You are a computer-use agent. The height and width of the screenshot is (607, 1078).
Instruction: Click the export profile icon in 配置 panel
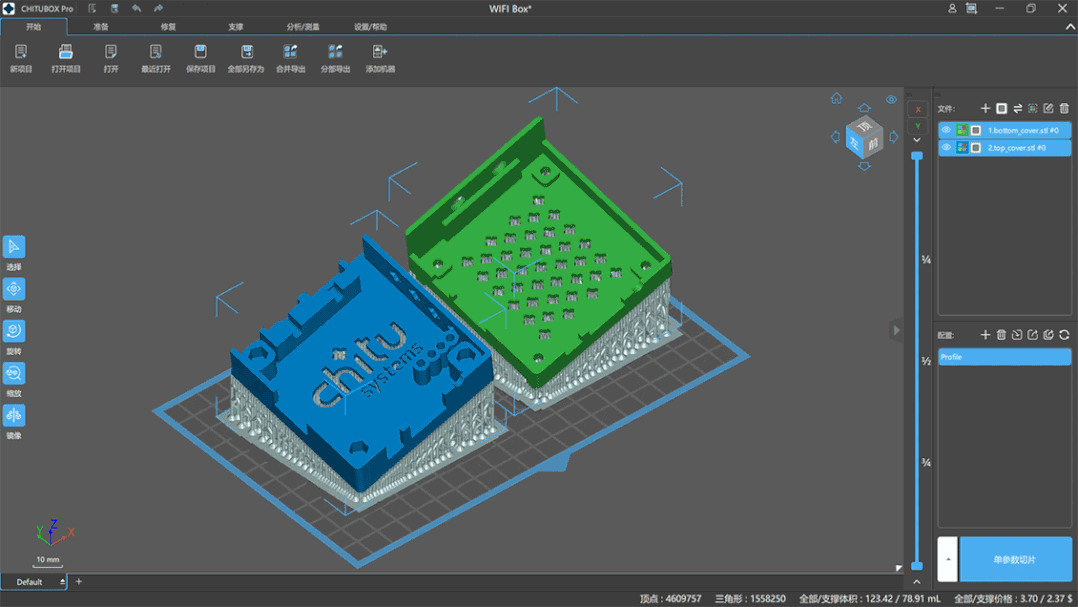(x=1033, y=335)
